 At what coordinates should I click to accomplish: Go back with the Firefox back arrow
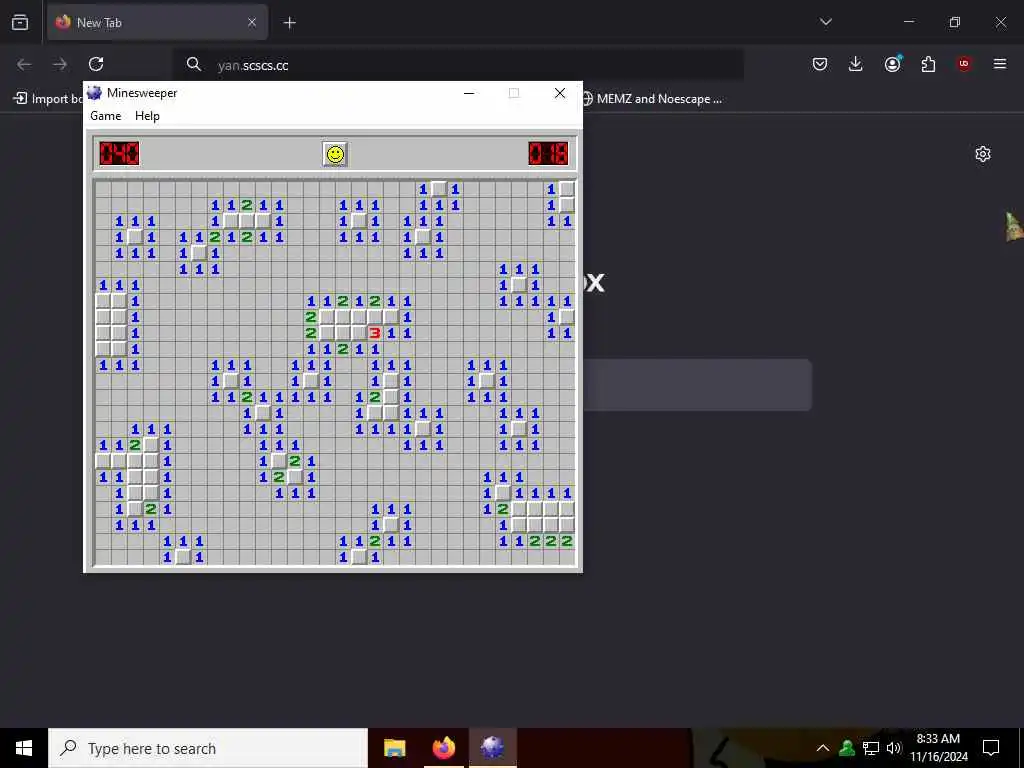pyautogui.click(x=24, y=64)
